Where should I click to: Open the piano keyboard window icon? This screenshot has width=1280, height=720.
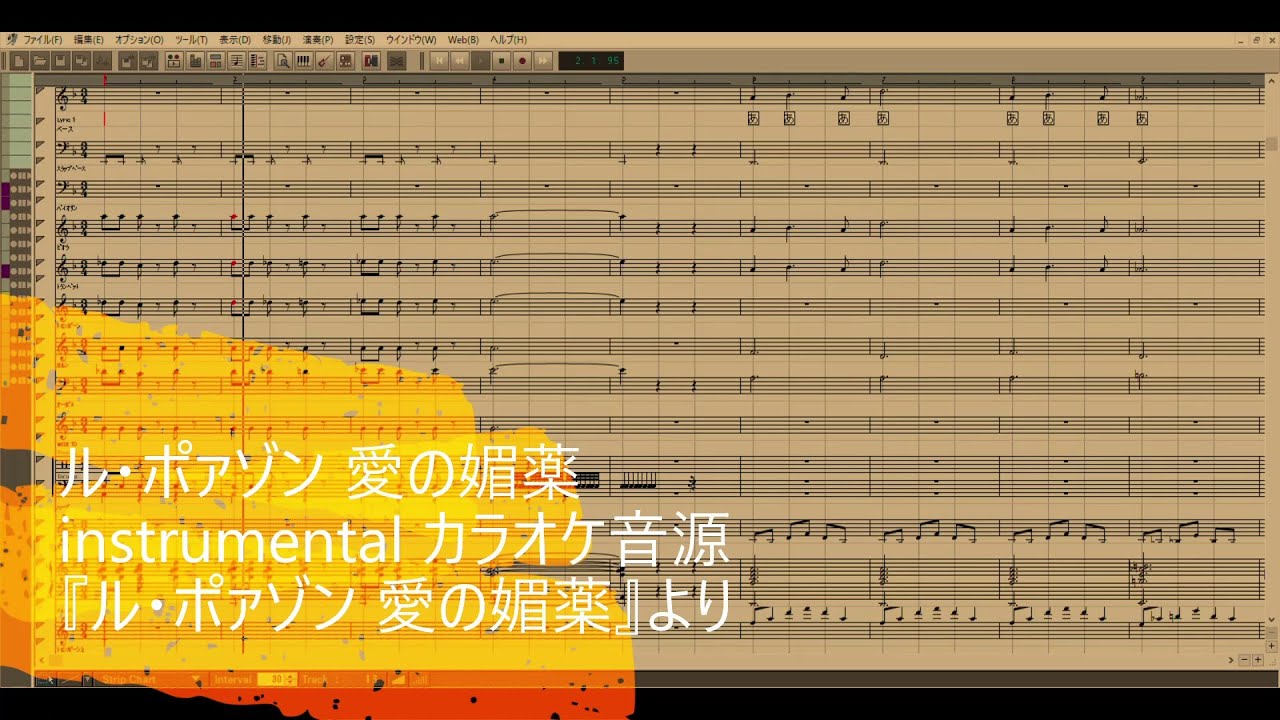(303, 61)
